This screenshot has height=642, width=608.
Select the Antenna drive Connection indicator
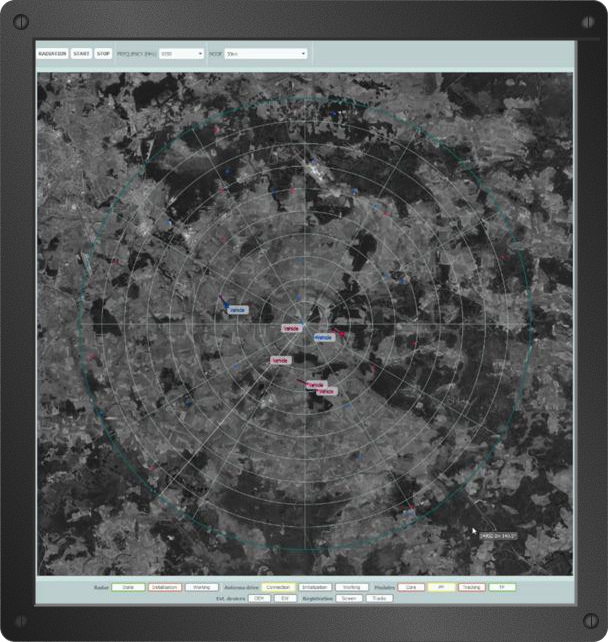(x=279, y=587)
